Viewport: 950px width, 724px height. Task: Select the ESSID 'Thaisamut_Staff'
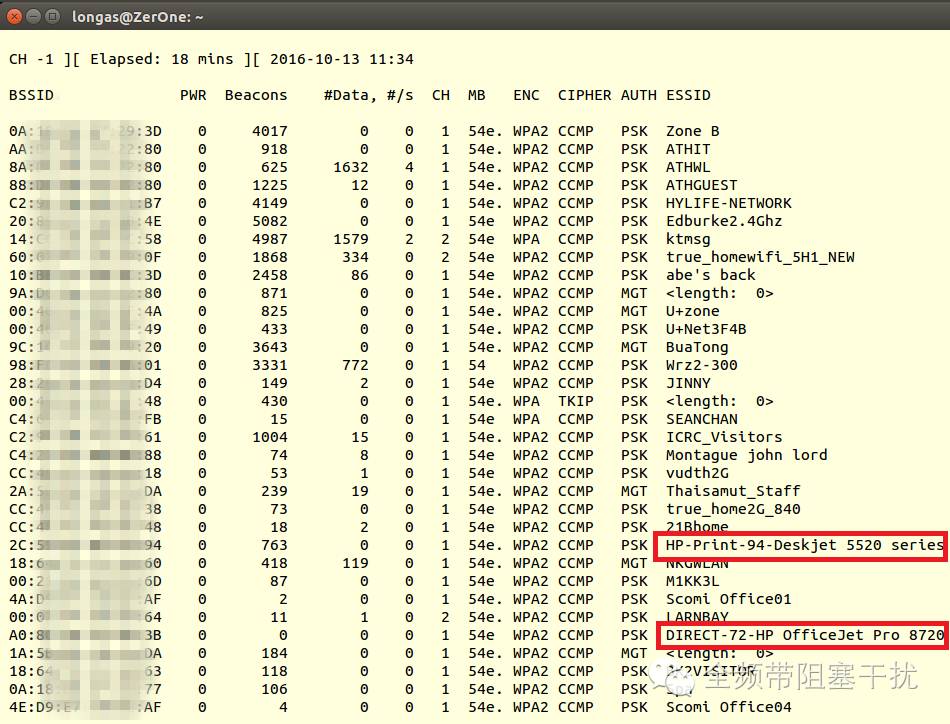(x=733, y=491)
